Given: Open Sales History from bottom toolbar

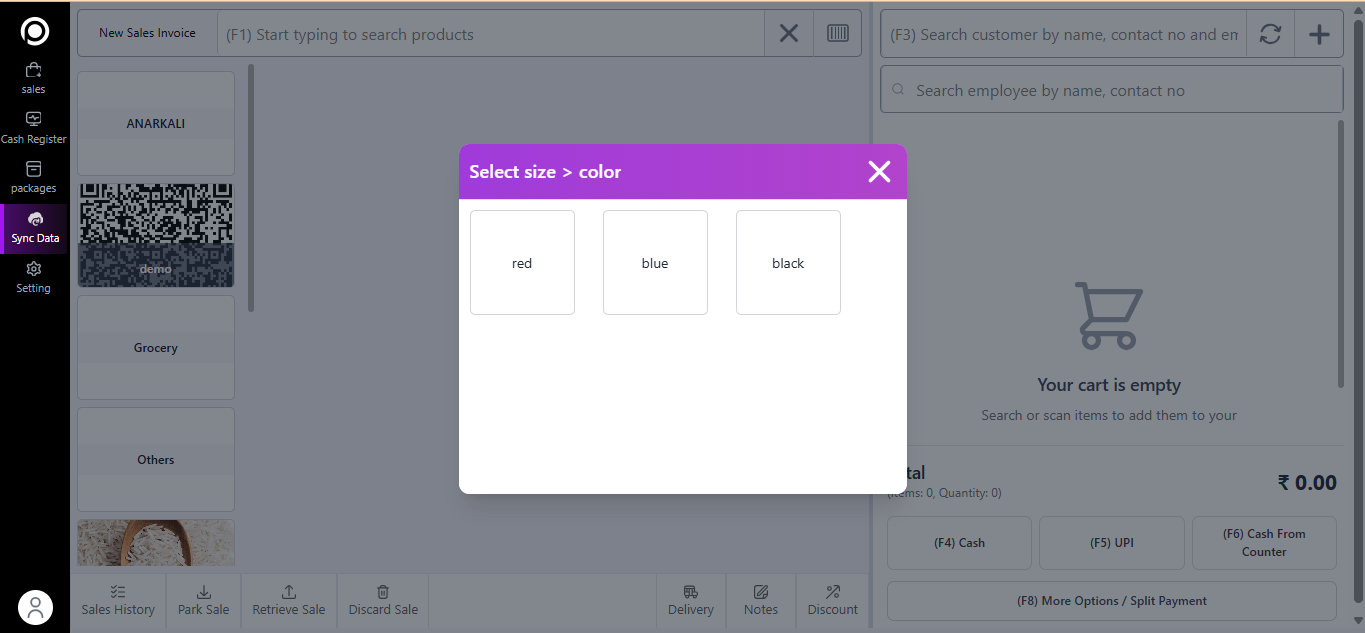Looking at the screenshot, I should [x=118, y=600].
